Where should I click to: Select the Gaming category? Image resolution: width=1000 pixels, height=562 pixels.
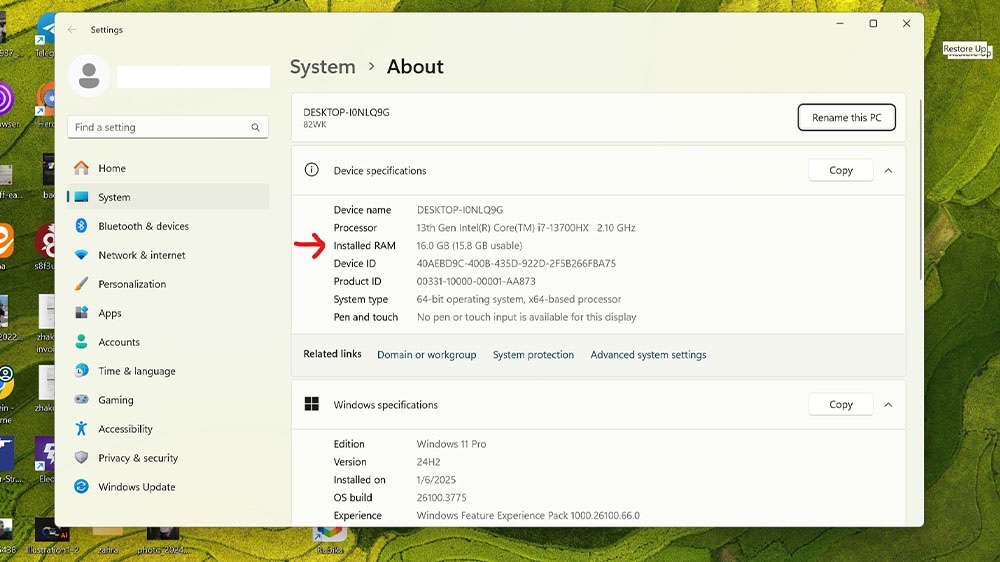pyautogui.click(x=168, y=399)
